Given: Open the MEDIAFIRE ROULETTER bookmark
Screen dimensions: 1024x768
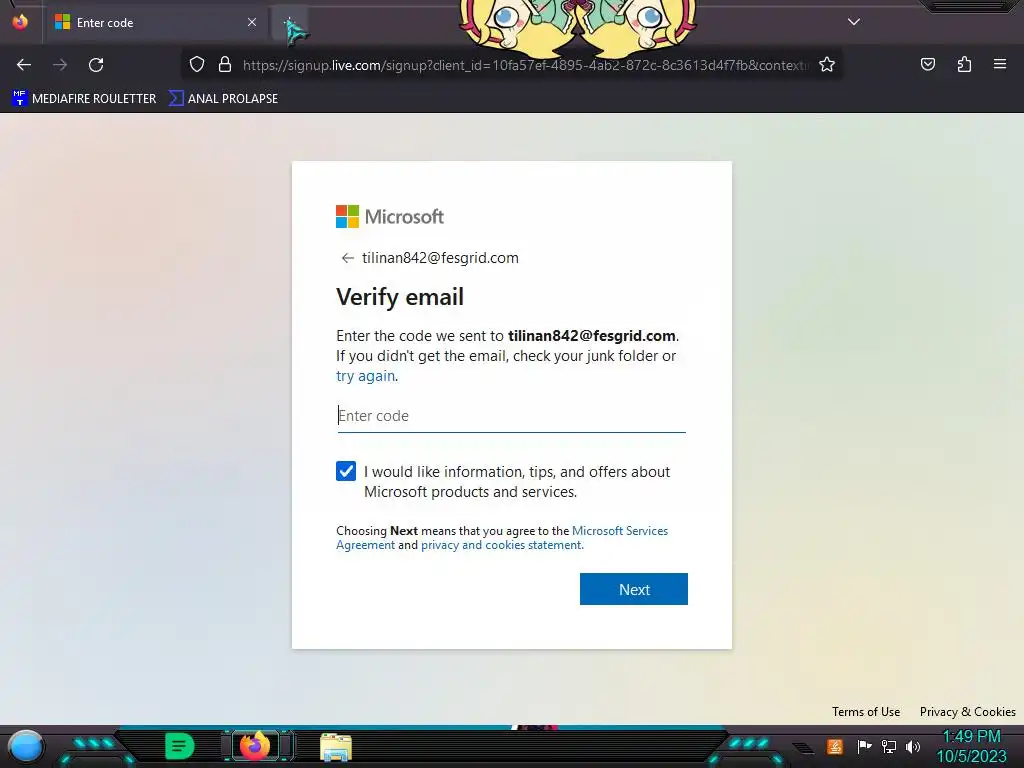Looking at the screenshot, I should pos(84,99).
